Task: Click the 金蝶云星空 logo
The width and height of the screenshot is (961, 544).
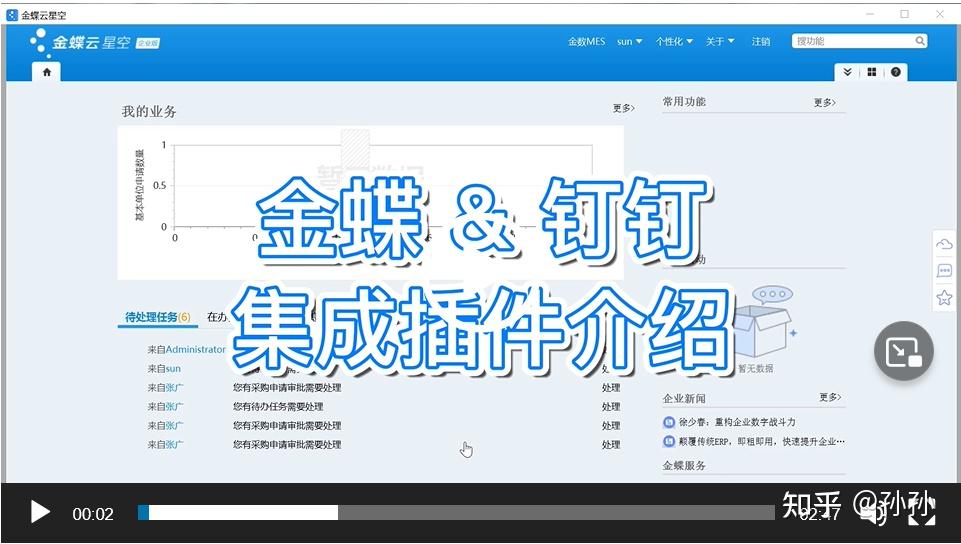Action: [x=95, y=42]
